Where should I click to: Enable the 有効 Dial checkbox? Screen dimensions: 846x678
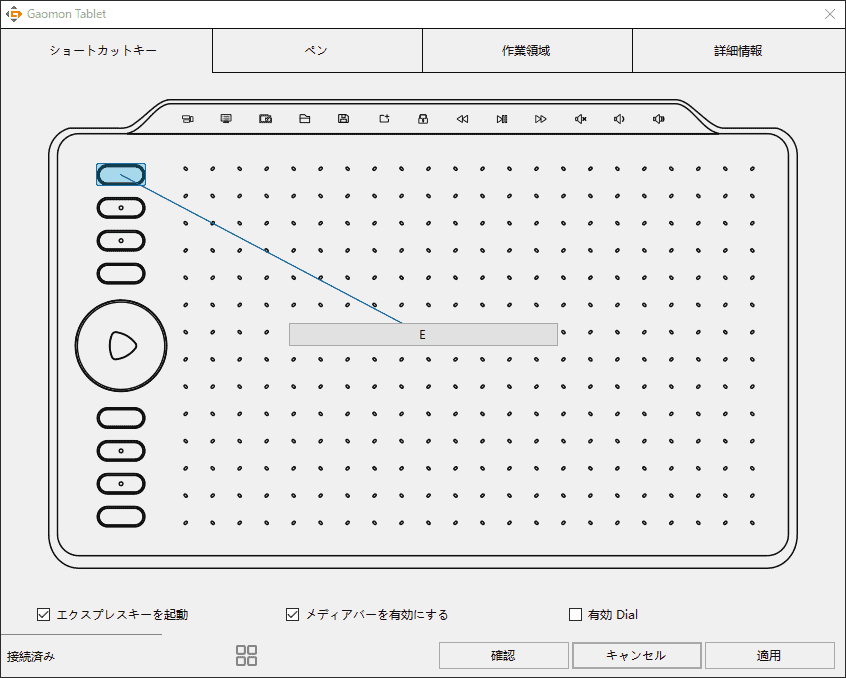coord(576,614)
